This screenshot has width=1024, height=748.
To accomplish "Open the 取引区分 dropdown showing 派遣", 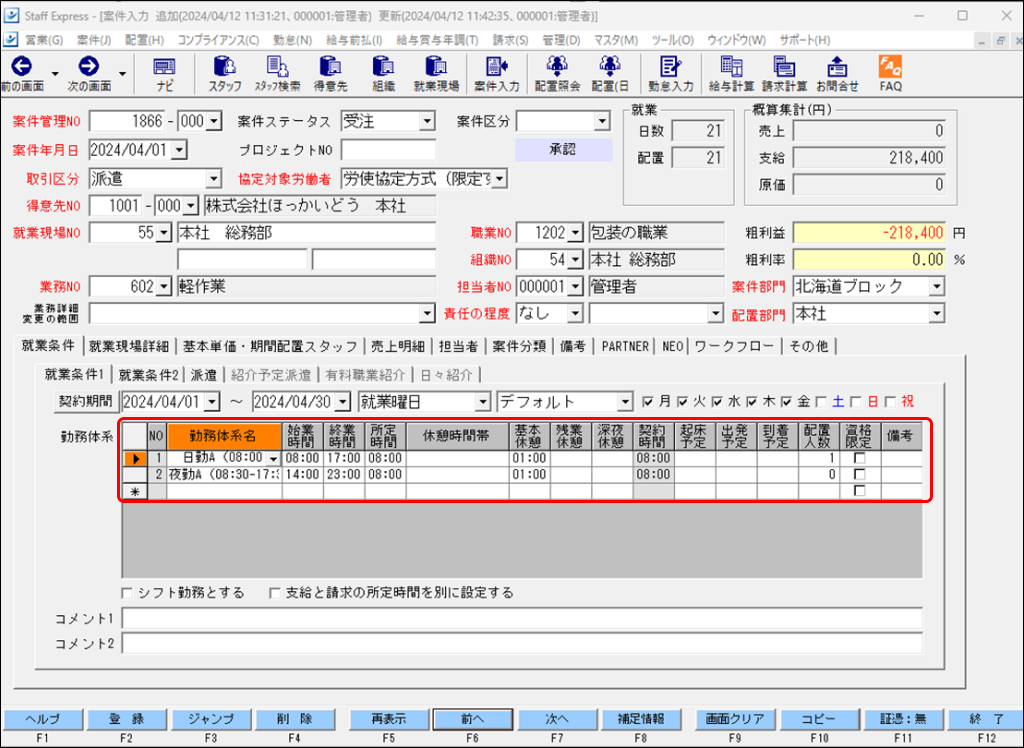I will tap(214, 178).
